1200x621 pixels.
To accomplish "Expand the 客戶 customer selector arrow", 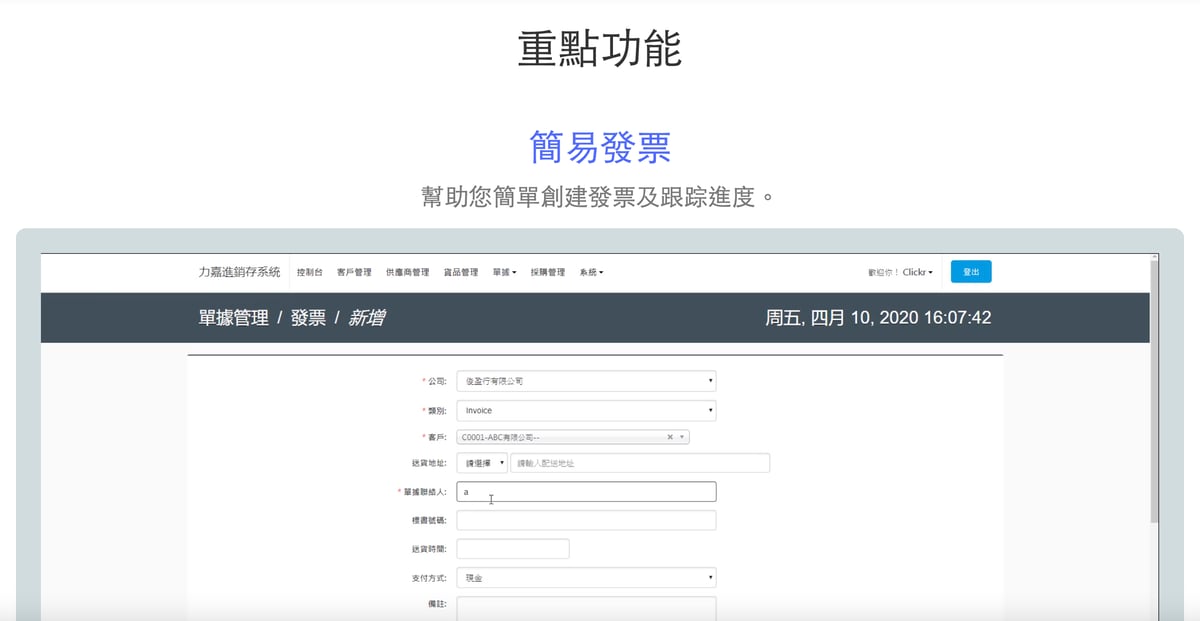I will (682, 437).
